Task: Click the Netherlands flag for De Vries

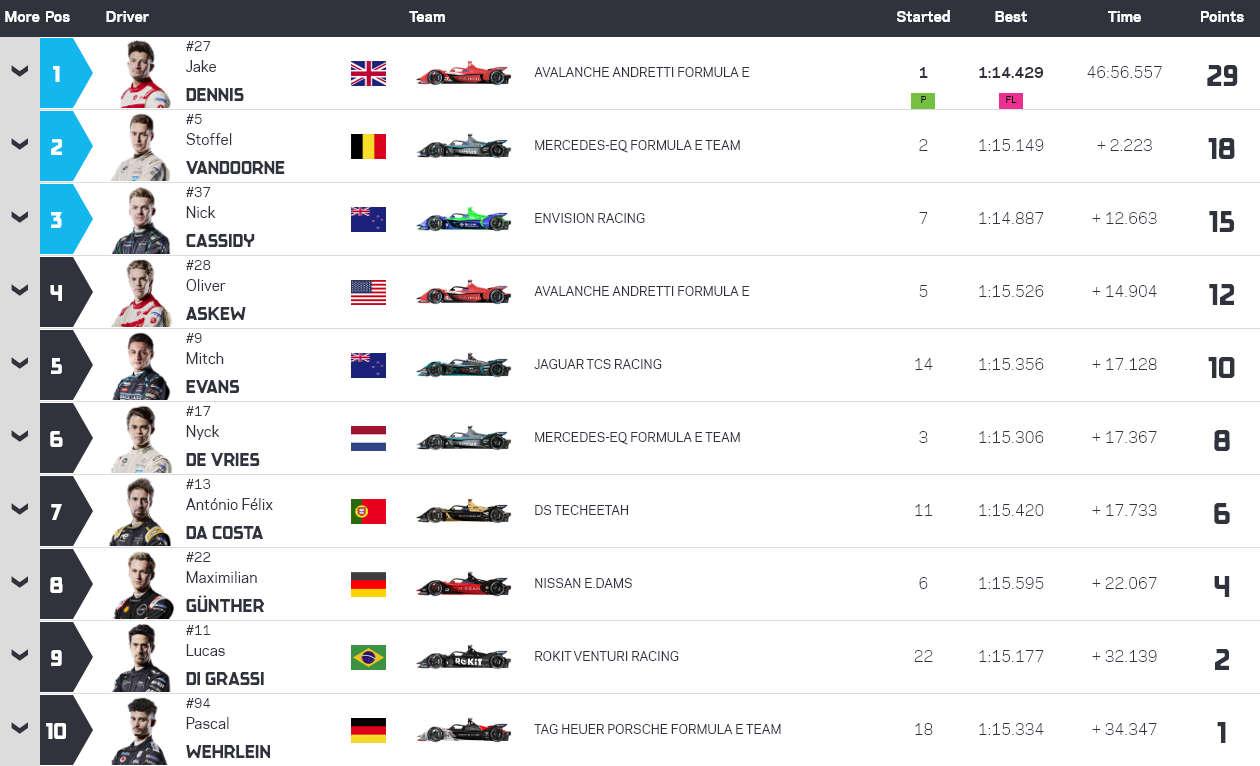Action: 368,438
